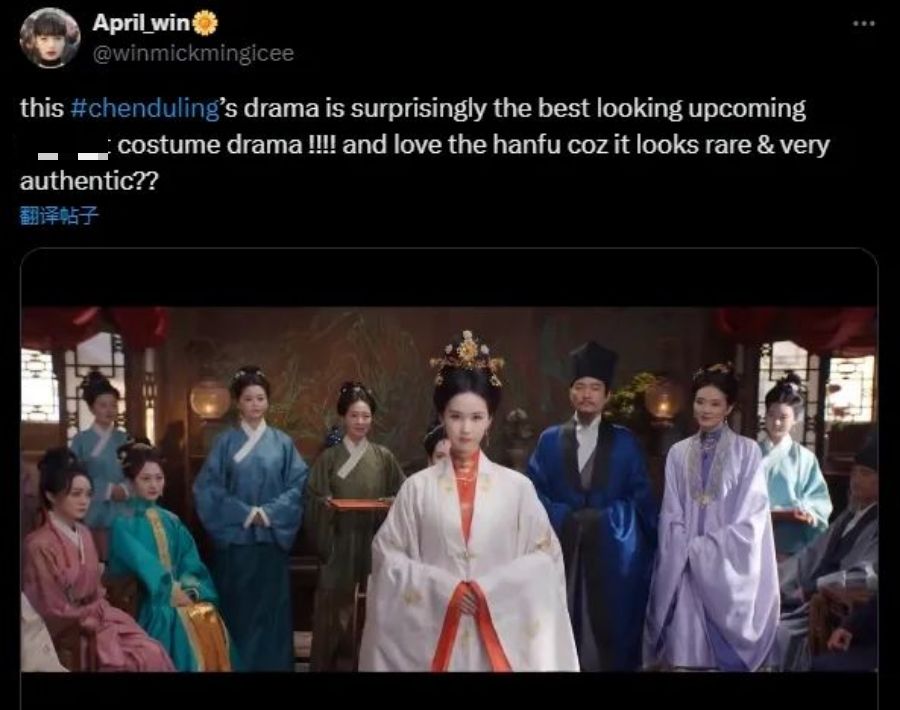
Task: Click April_win's round profile avatar
Action: (x=50, y=38)
